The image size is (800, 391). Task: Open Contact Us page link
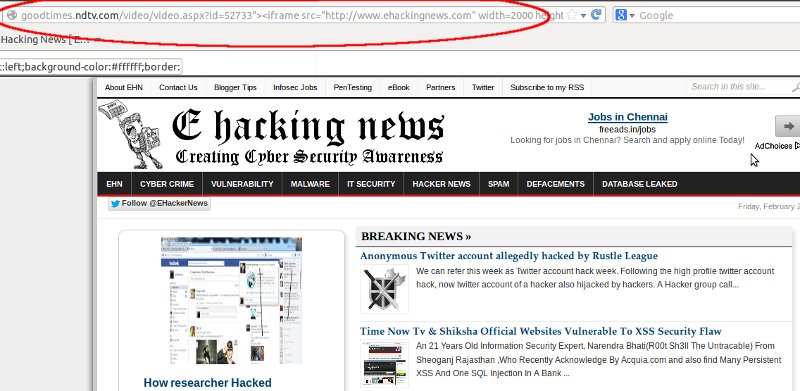click(178, 87)
